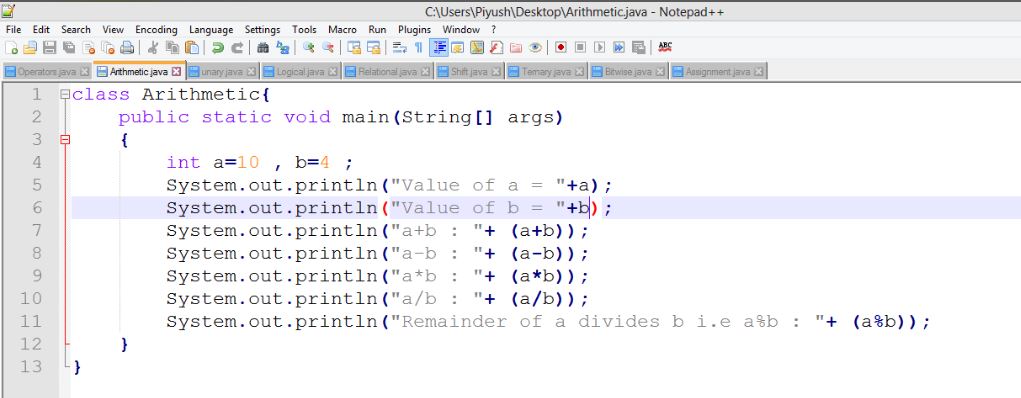Open the Search menu
Image resolution: width=1021 pixels, height=398 pixels.
(76, 29)
